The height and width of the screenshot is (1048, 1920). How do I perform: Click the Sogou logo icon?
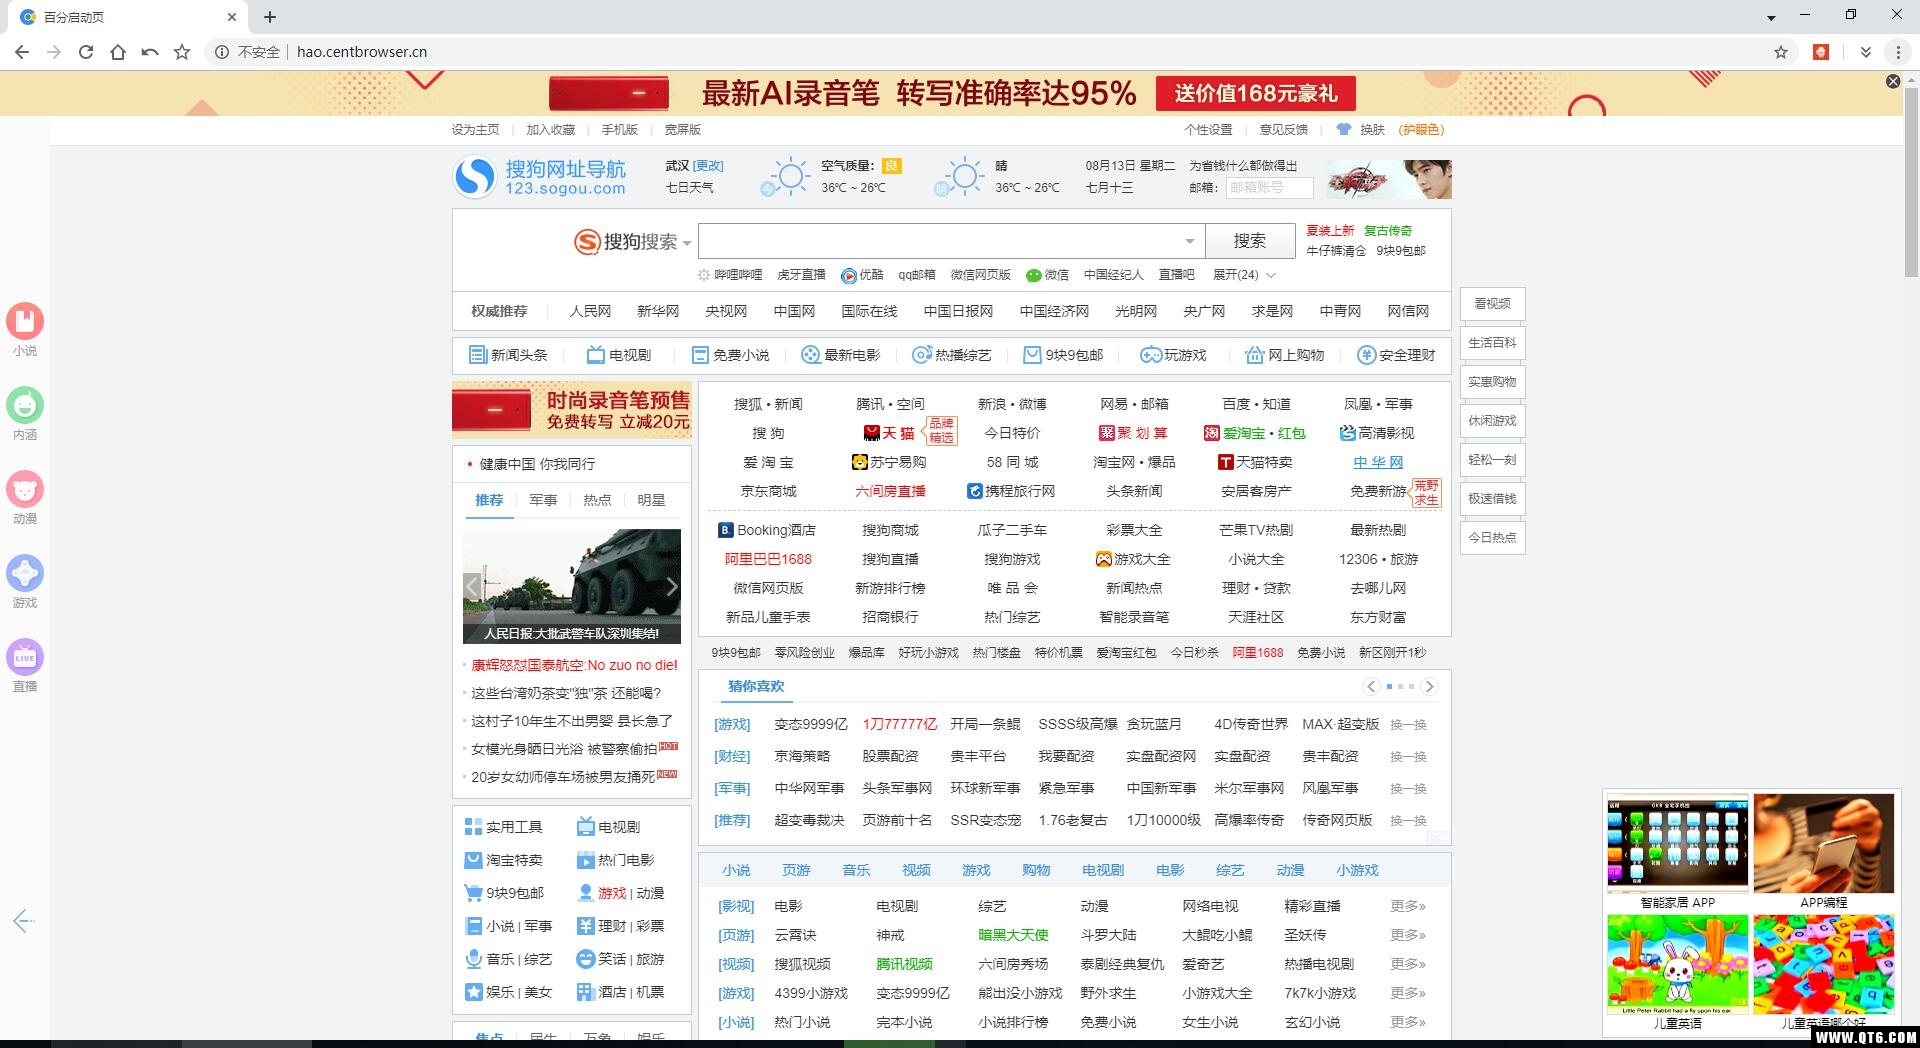pyautogui.click(x=475, y=177)
